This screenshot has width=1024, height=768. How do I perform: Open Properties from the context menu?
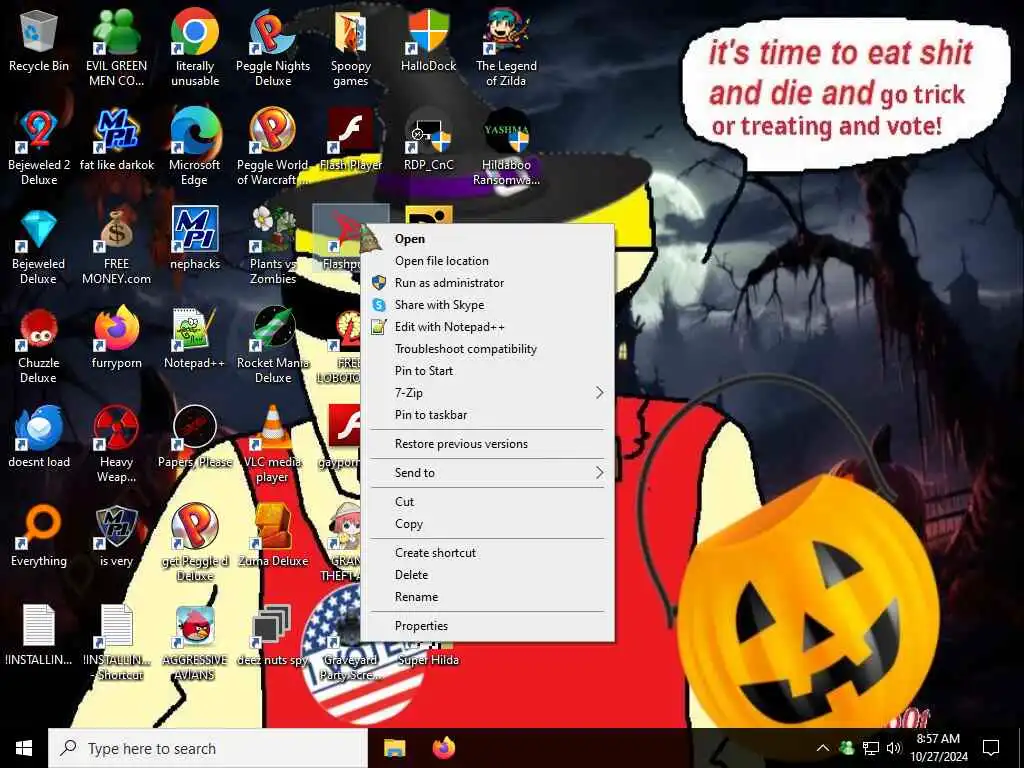487,626
